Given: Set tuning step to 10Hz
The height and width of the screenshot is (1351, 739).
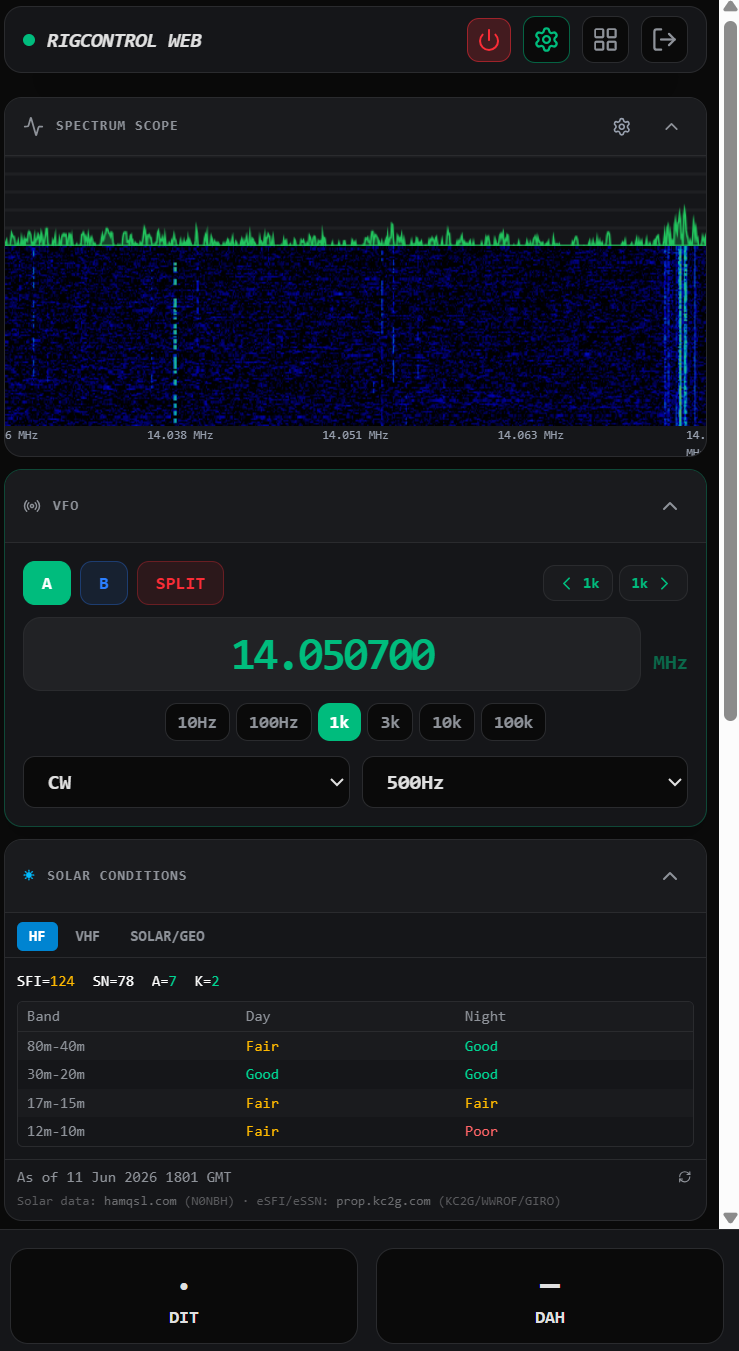Looking at the screenshot, I should tap(198, 722).
